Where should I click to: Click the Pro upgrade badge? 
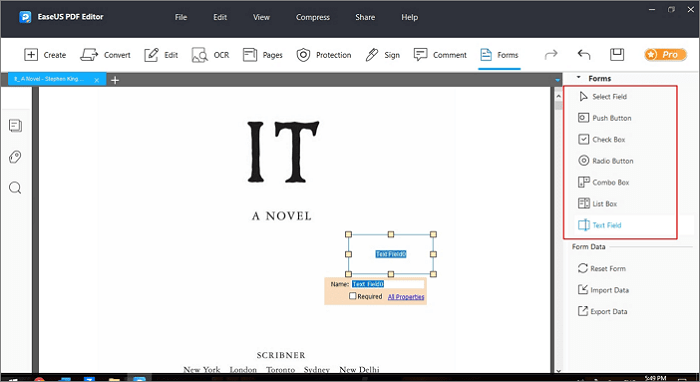click(x=665, y=54)
